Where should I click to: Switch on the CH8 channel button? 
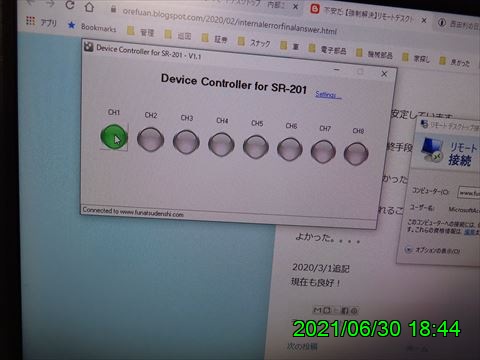(356, 154)
